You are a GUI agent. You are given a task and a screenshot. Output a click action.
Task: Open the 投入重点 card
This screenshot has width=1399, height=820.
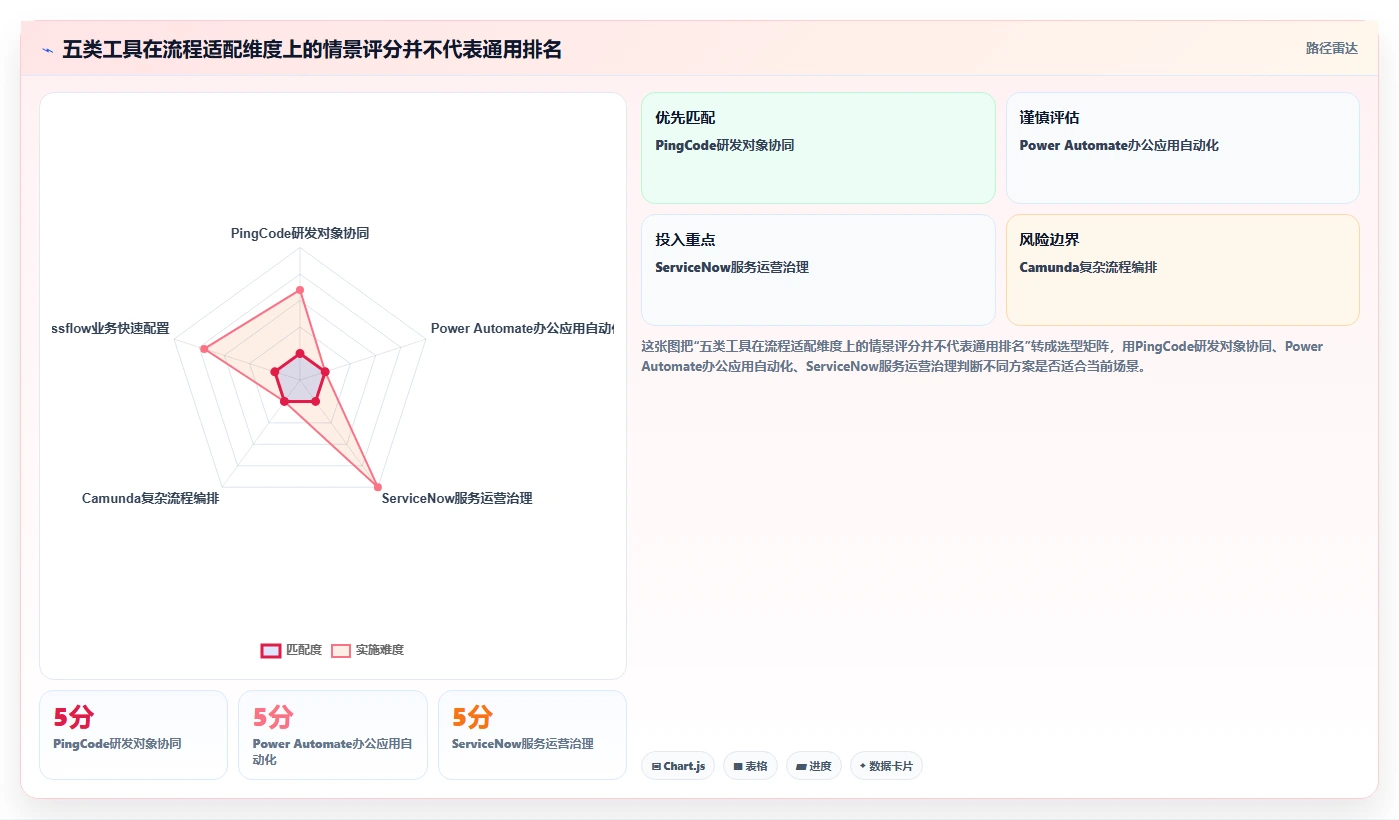coord(818,270)
